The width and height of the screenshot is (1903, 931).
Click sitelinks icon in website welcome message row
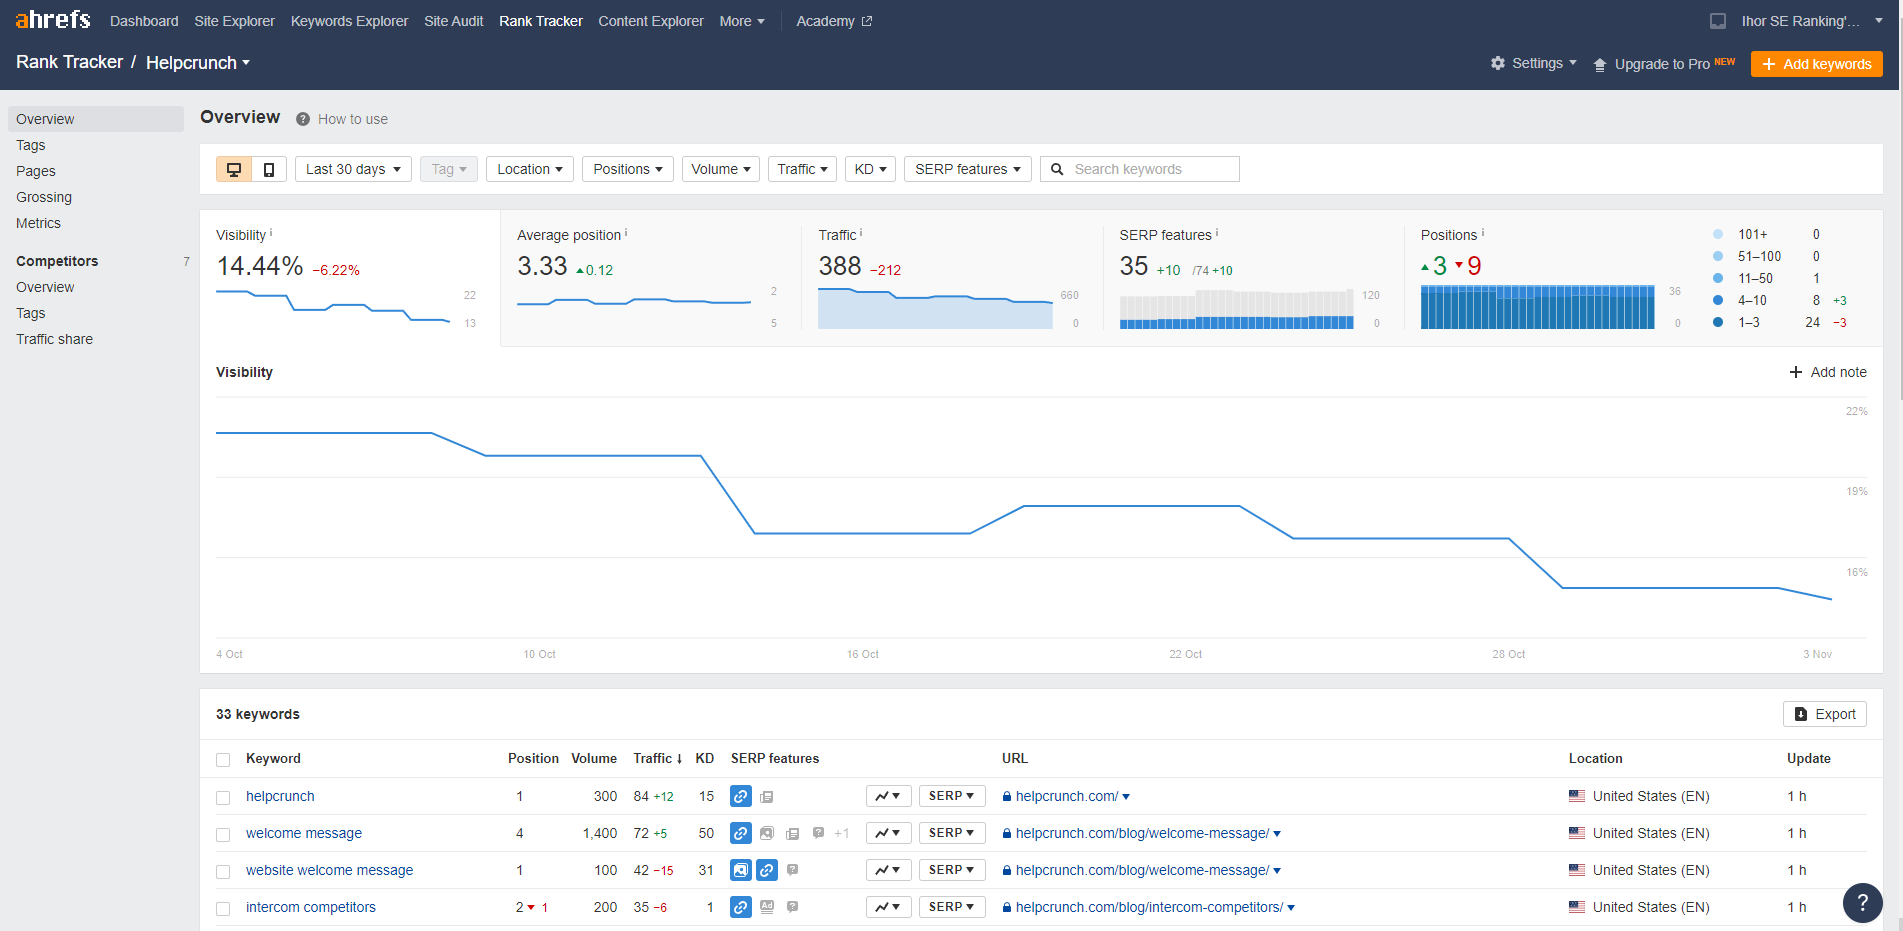767,870
